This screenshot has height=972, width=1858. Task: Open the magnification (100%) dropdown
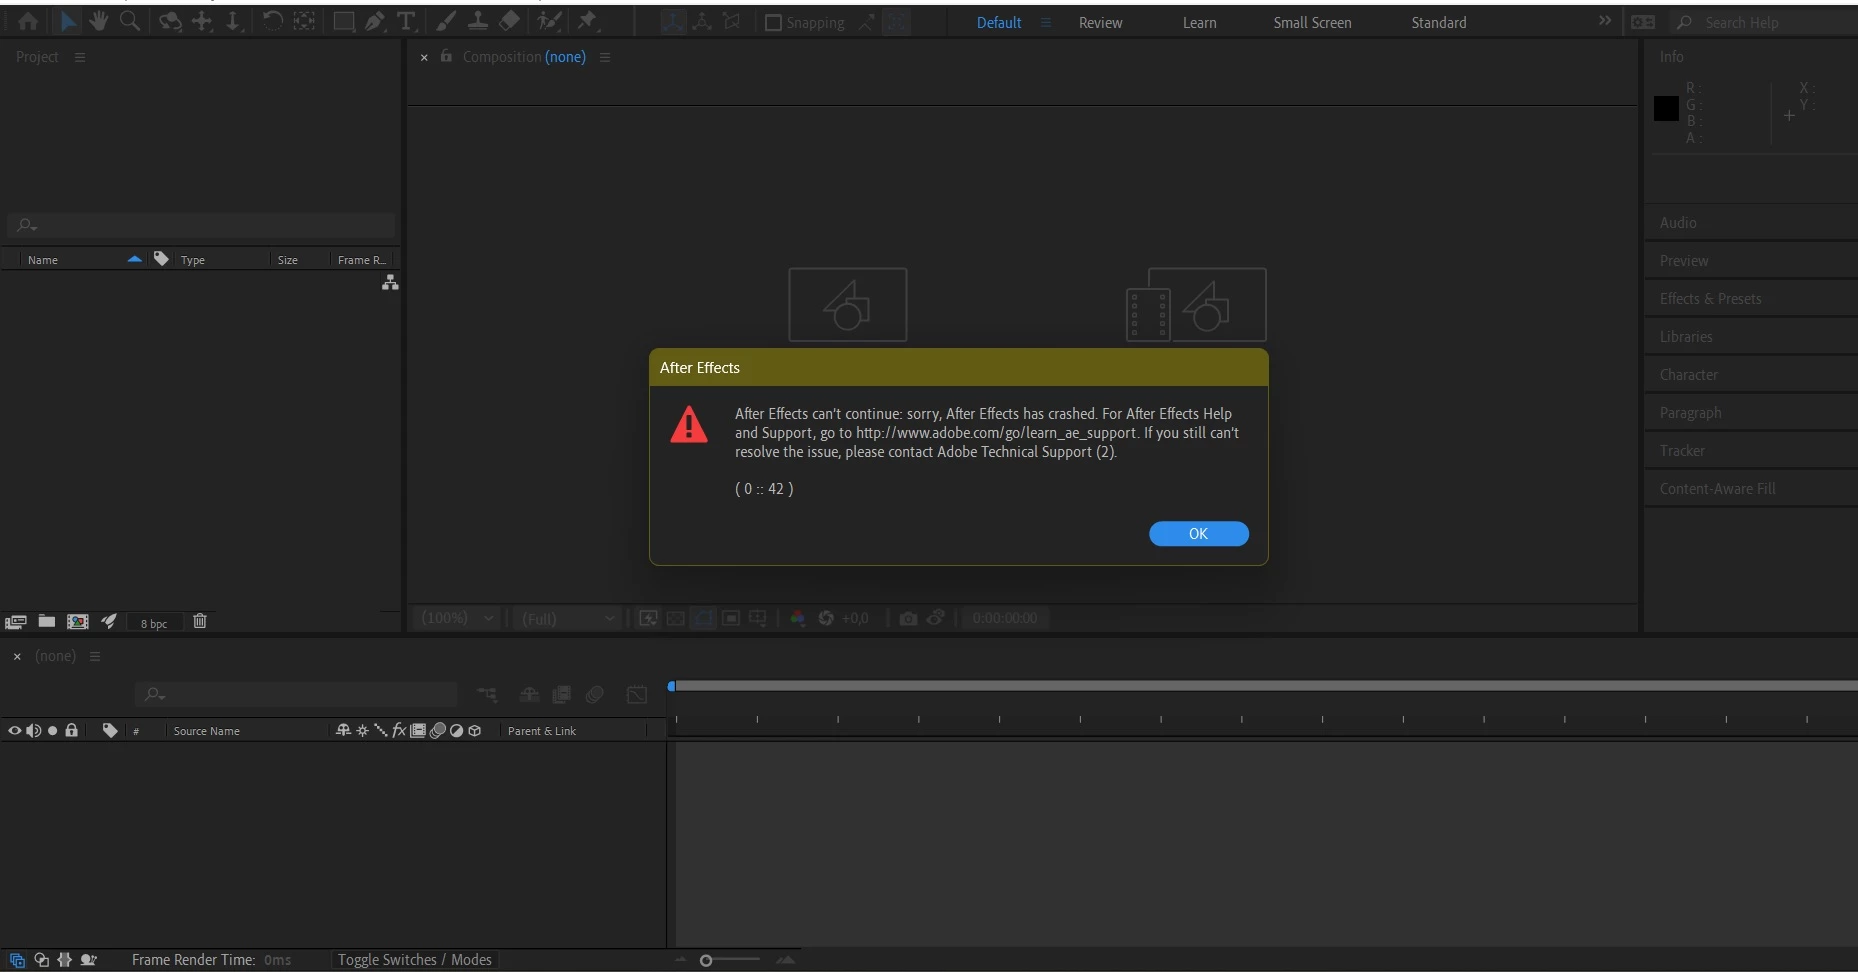pos(457,618)
